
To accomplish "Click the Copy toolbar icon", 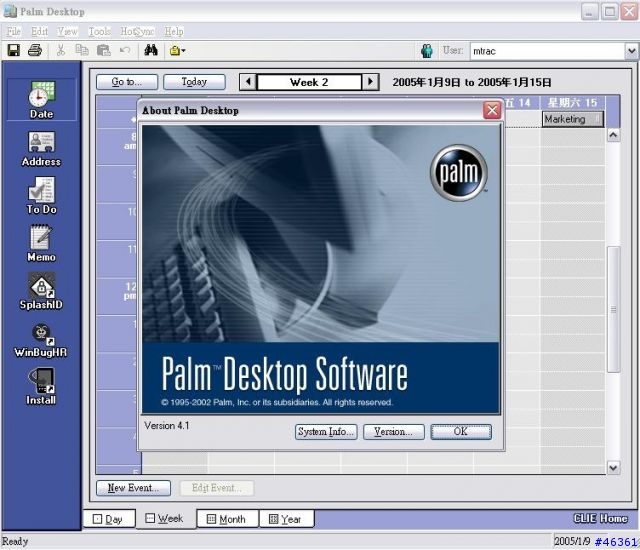I will click(x=82, y=51).
